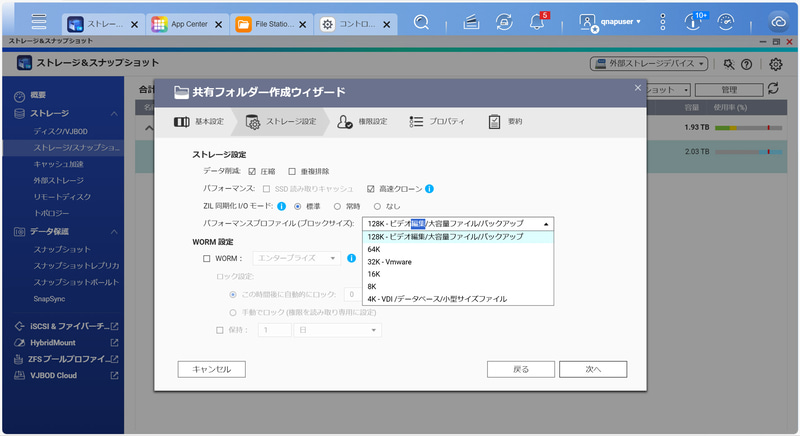Select ZIL mode なし radio button

coord(377,206)
